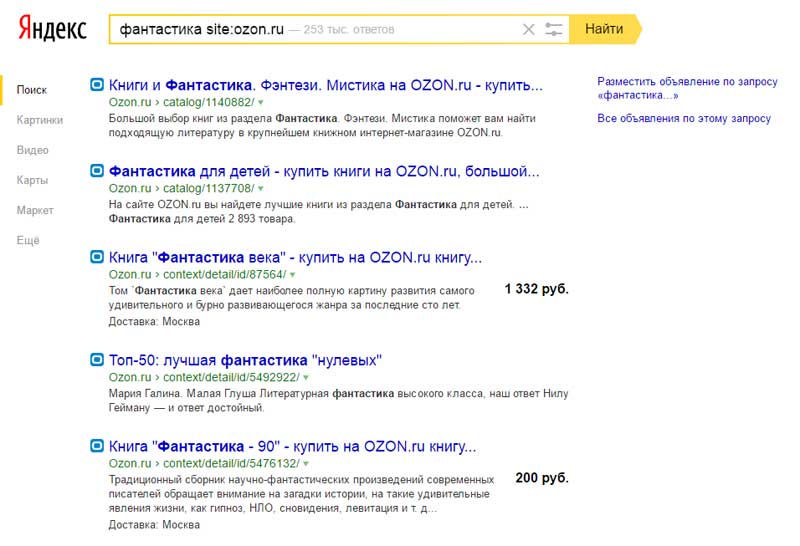Click the 1 332 руб. price
Viewport: 800px width, 546px height.
coord(536,289)
